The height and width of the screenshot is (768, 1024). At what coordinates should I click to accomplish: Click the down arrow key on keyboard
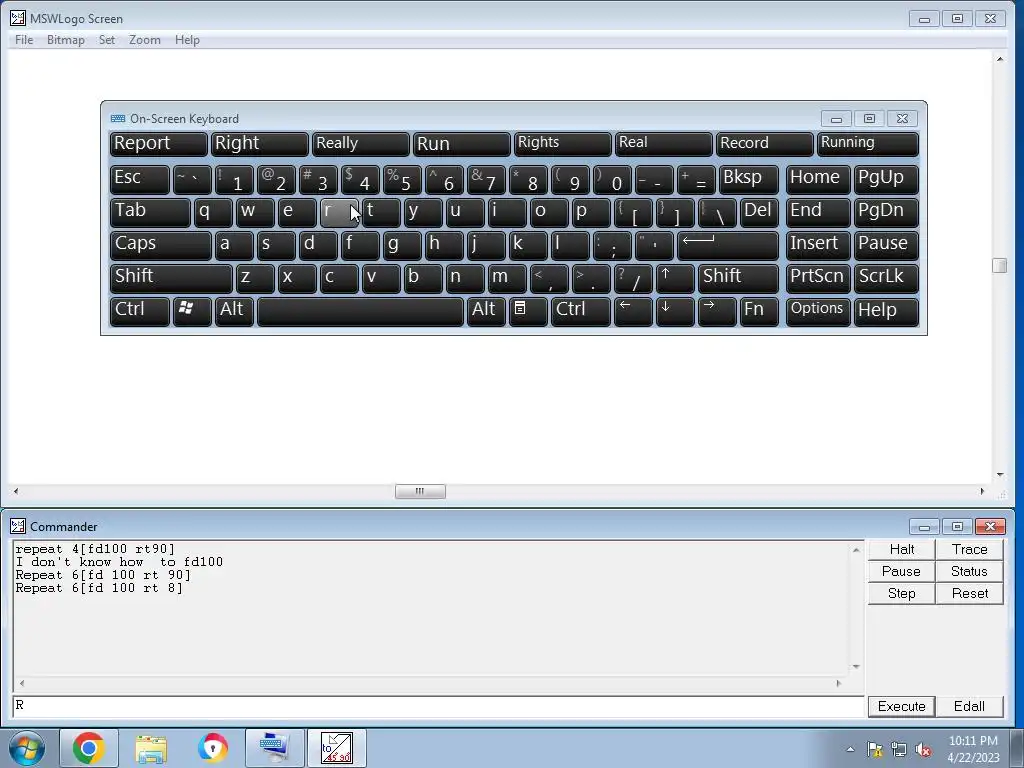tap(675, 311)
